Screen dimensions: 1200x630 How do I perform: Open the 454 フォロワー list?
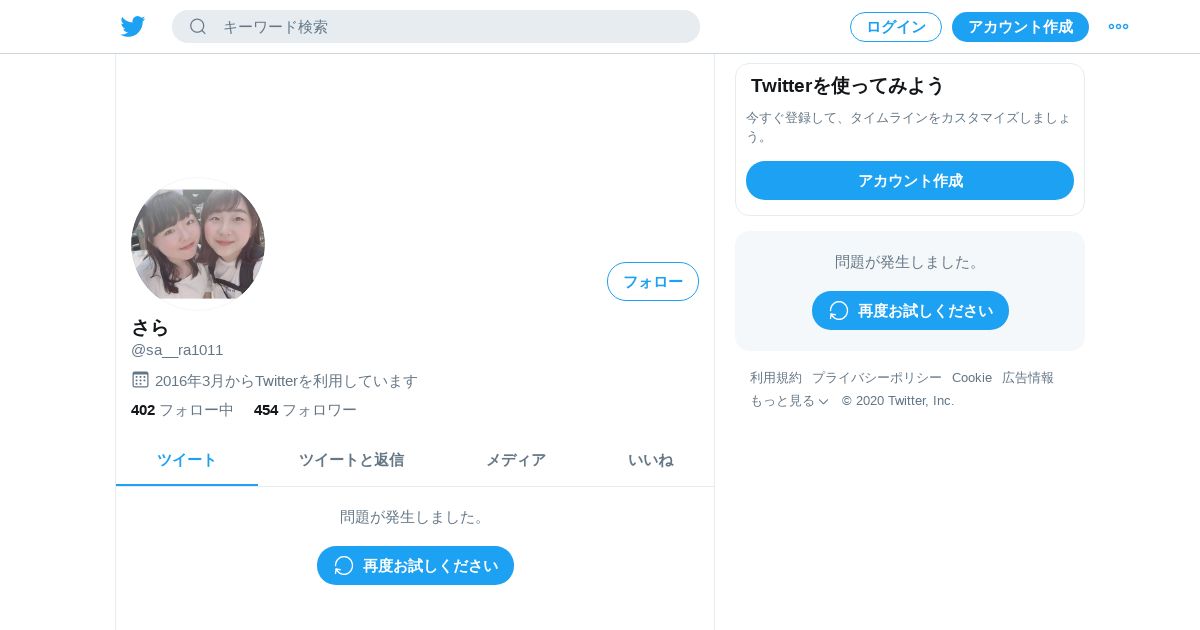[305, 409]
